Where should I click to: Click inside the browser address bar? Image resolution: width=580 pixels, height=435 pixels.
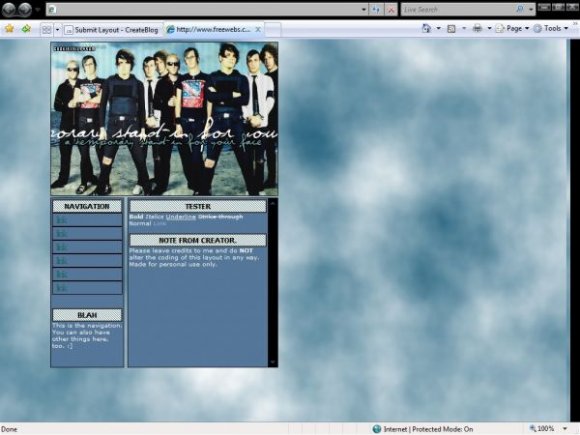point(207,10)
